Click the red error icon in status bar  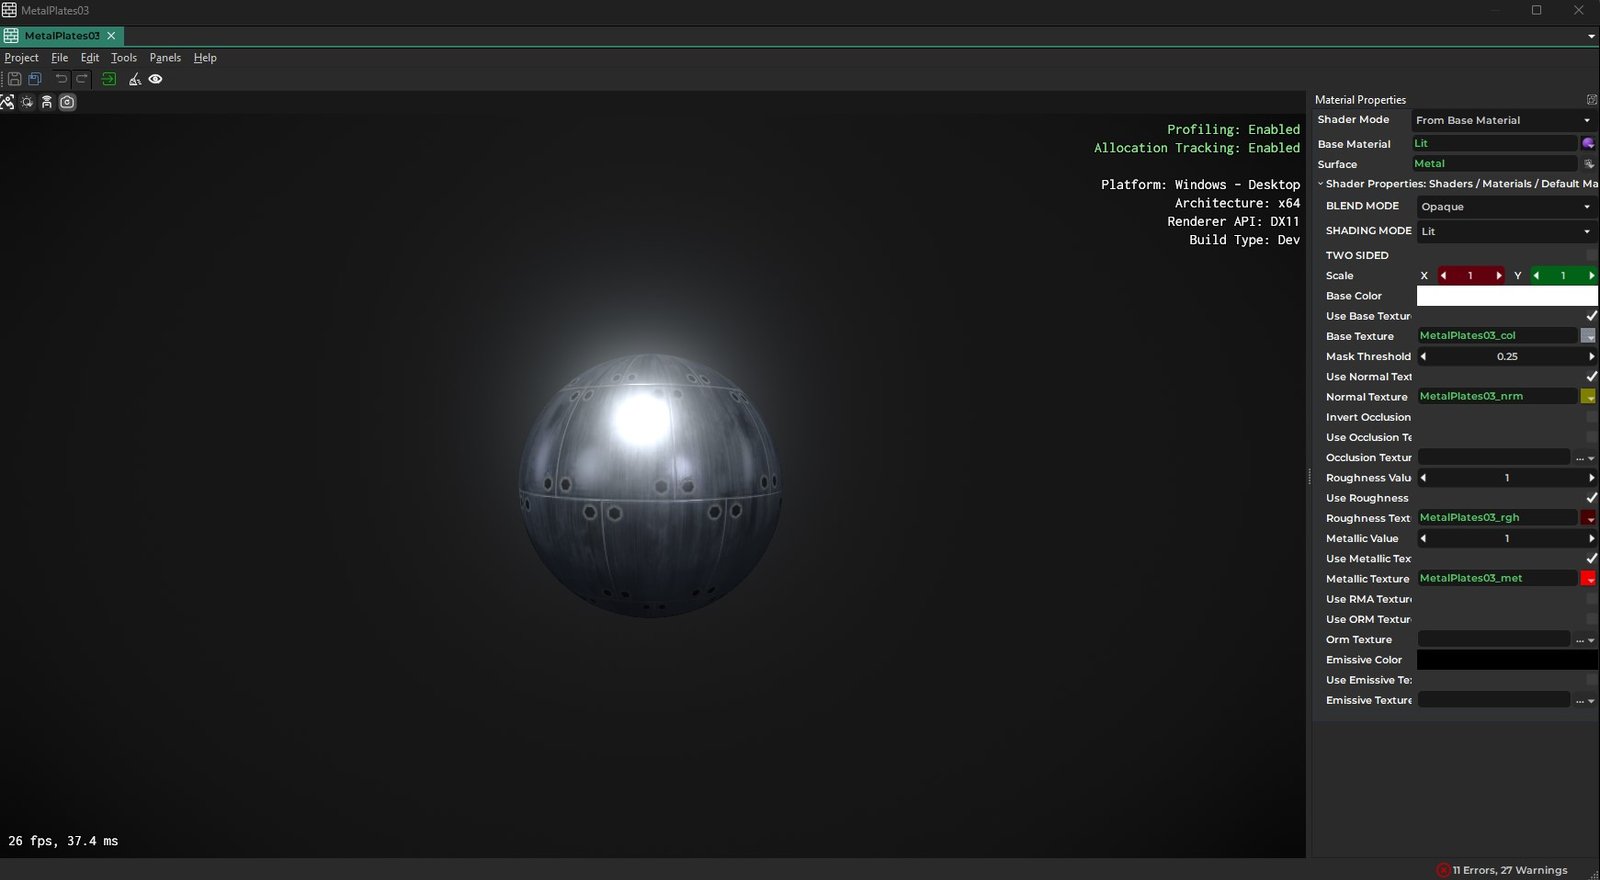pyautogui.click(x=1443, y=870)
